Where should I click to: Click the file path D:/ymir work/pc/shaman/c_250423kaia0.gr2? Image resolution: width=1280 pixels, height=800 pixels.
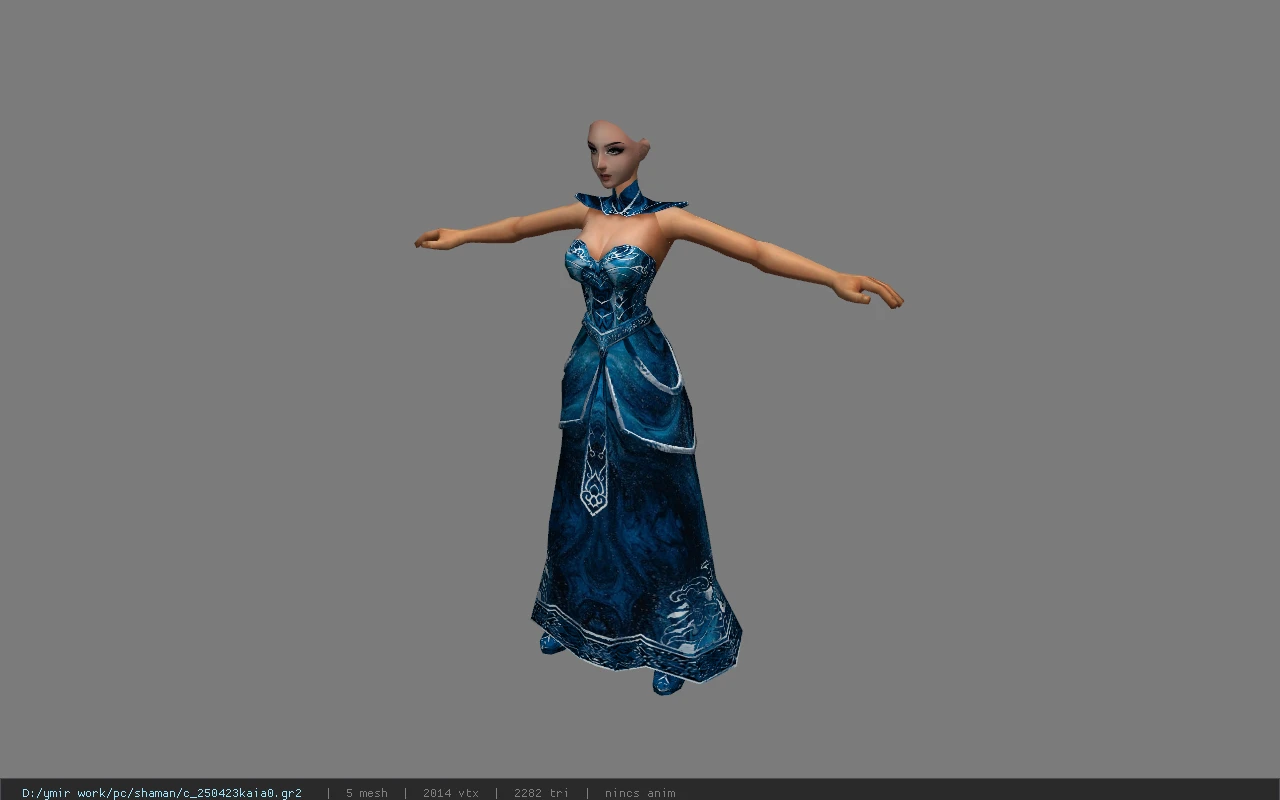click(x=162, y=793)
